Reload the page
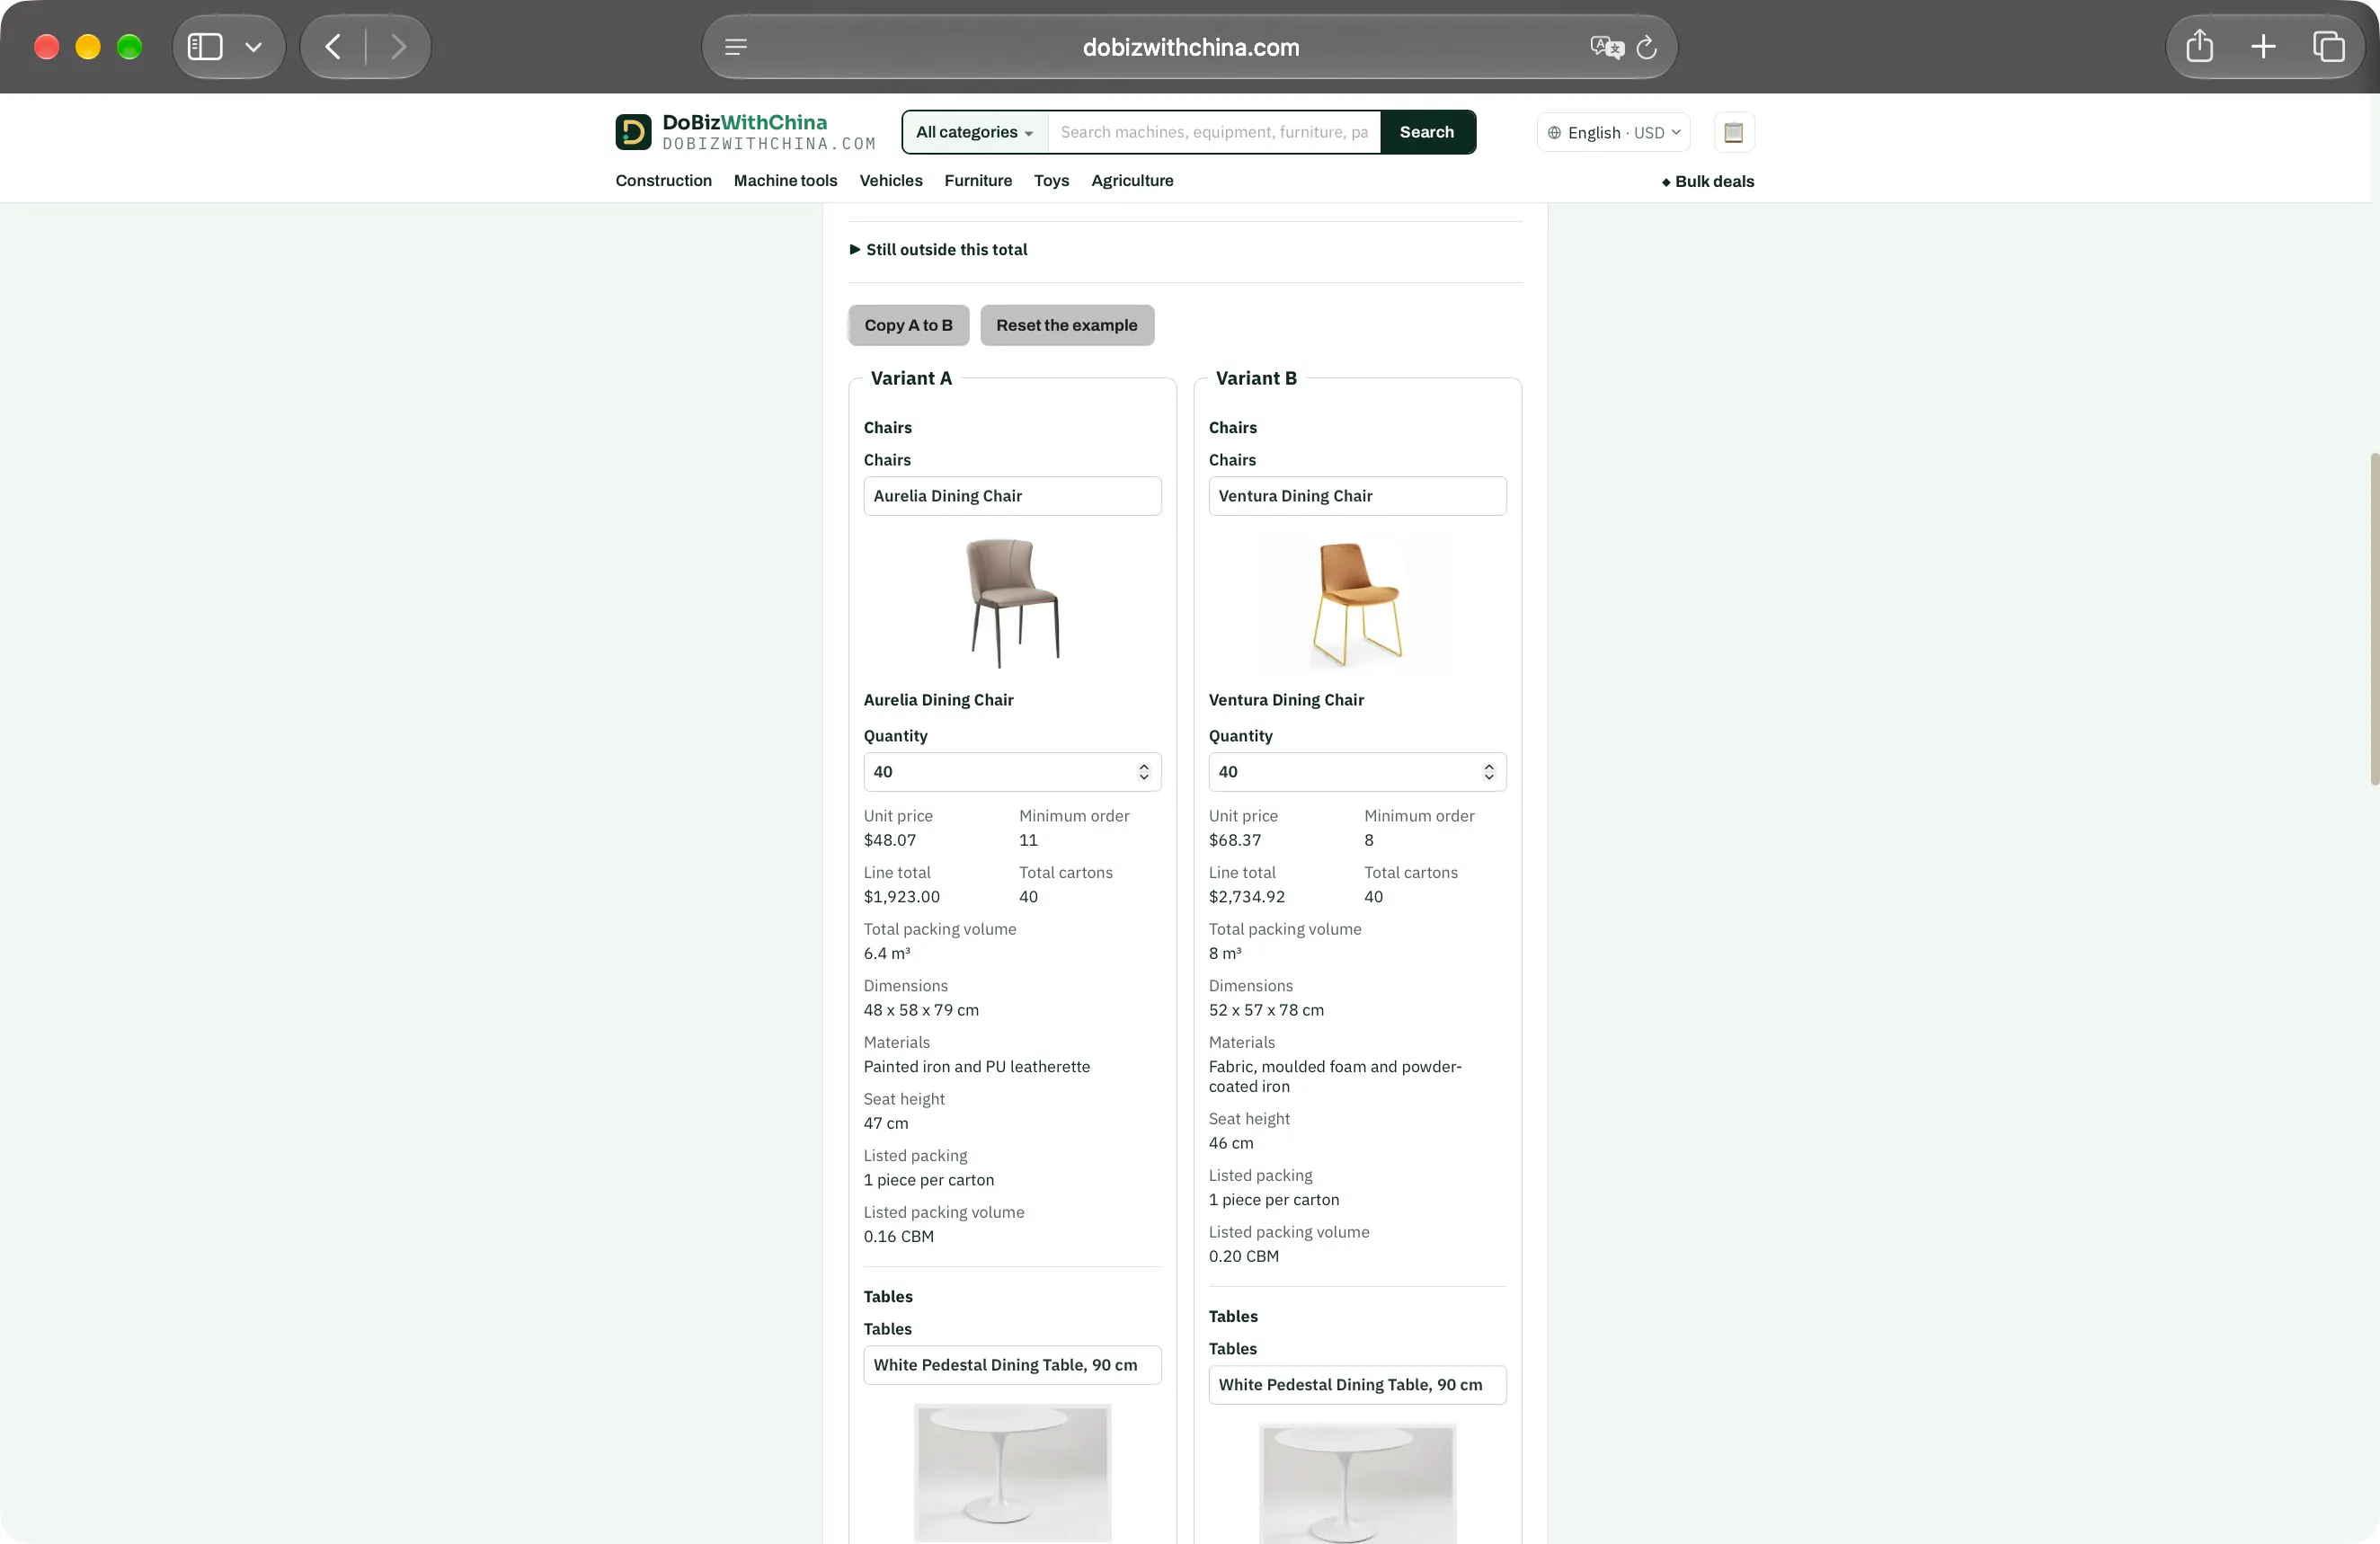Viewport: 2380px width, 1544px height. pos(1647,47)
